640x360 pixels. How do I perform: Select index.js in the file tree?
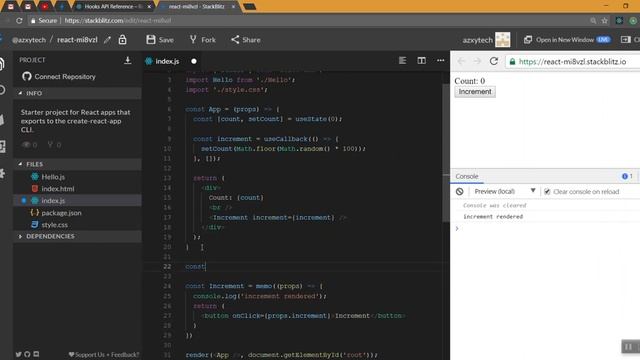point(53,200)
